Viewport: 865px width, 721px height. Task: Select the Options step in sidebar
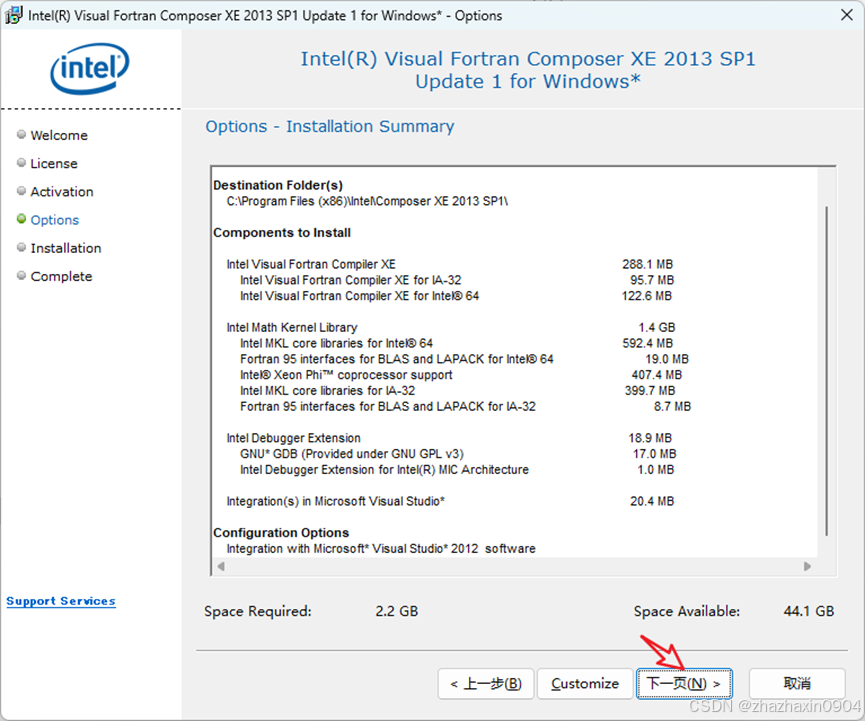pos(55,220)
